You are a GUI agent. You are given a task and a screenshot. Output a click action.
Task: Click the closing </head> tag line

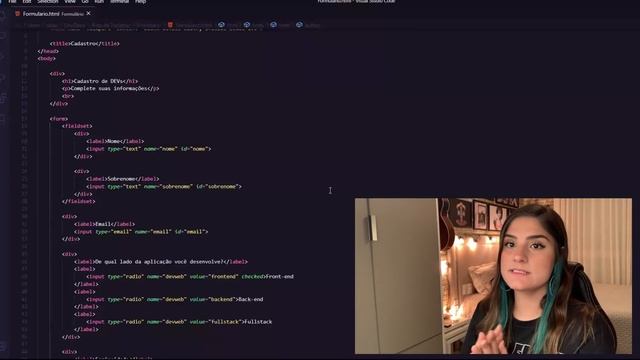tap(48, 51)
